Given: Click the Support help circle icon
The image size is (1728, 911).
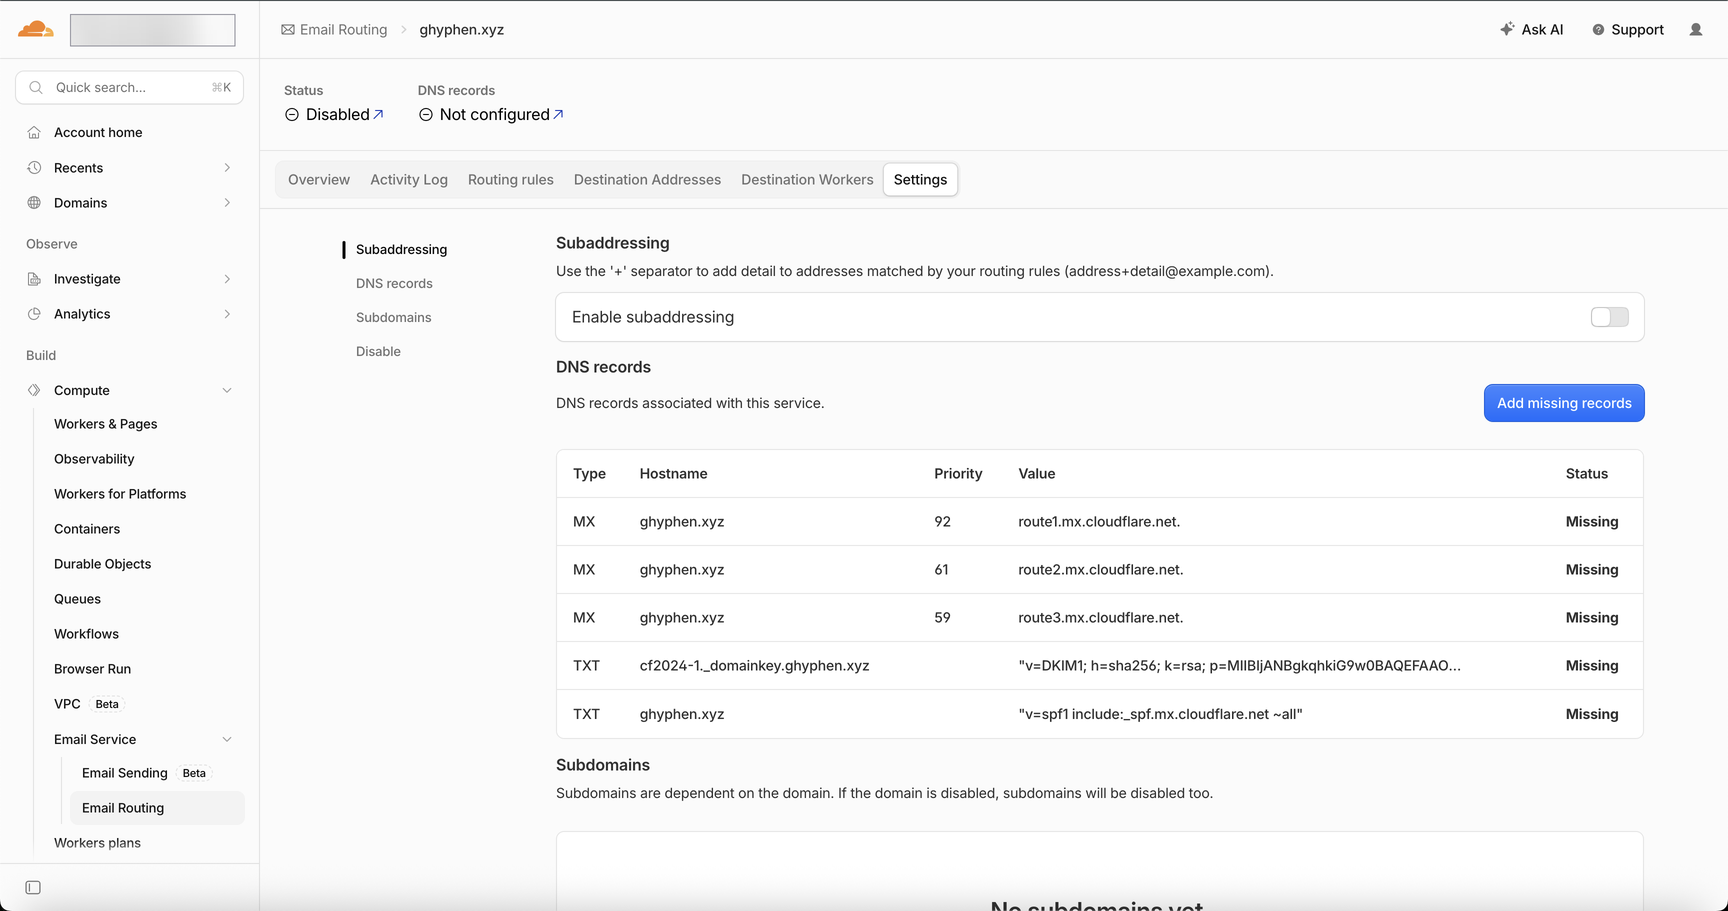Looking at the screenshot, I should tap(1598, 30).
